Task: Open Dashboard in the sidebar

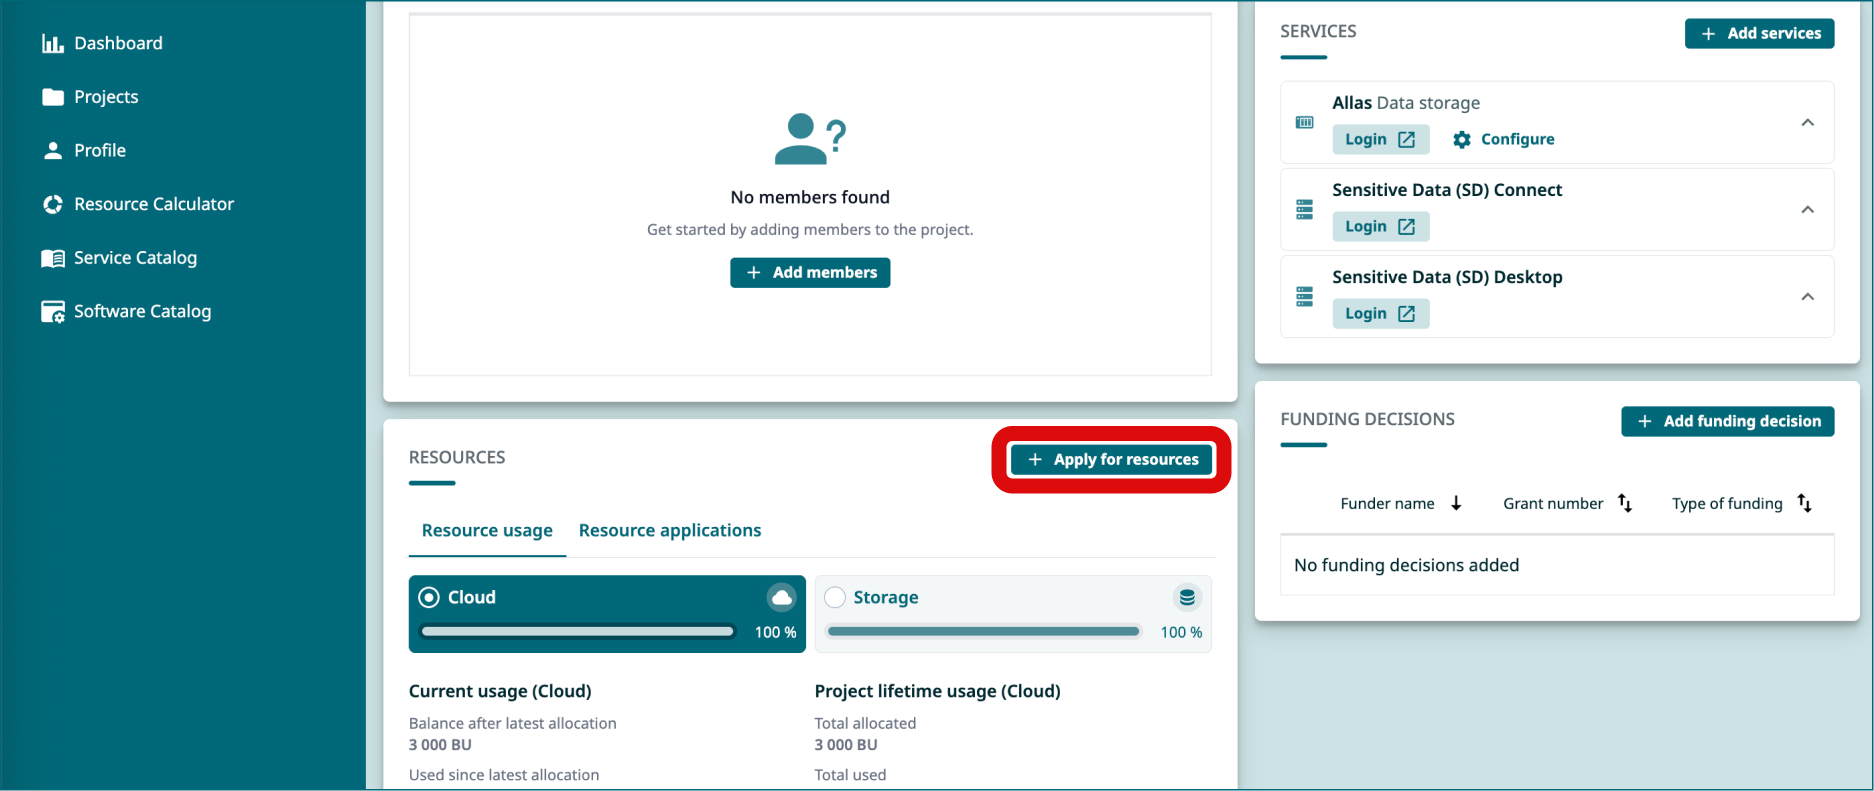Action: (x=118, y=43)
